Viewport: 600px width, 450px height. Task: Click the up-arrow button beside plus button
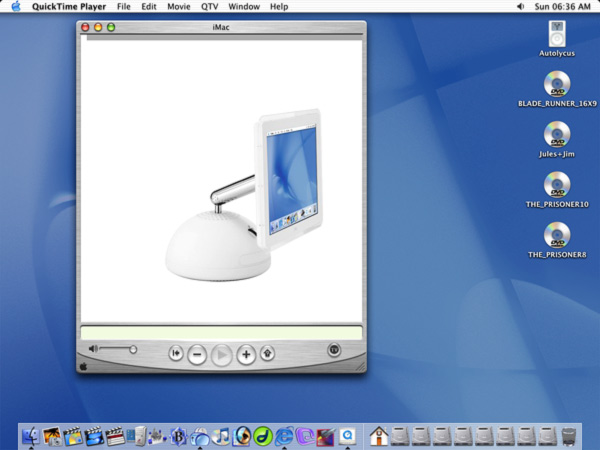[267, 353]
